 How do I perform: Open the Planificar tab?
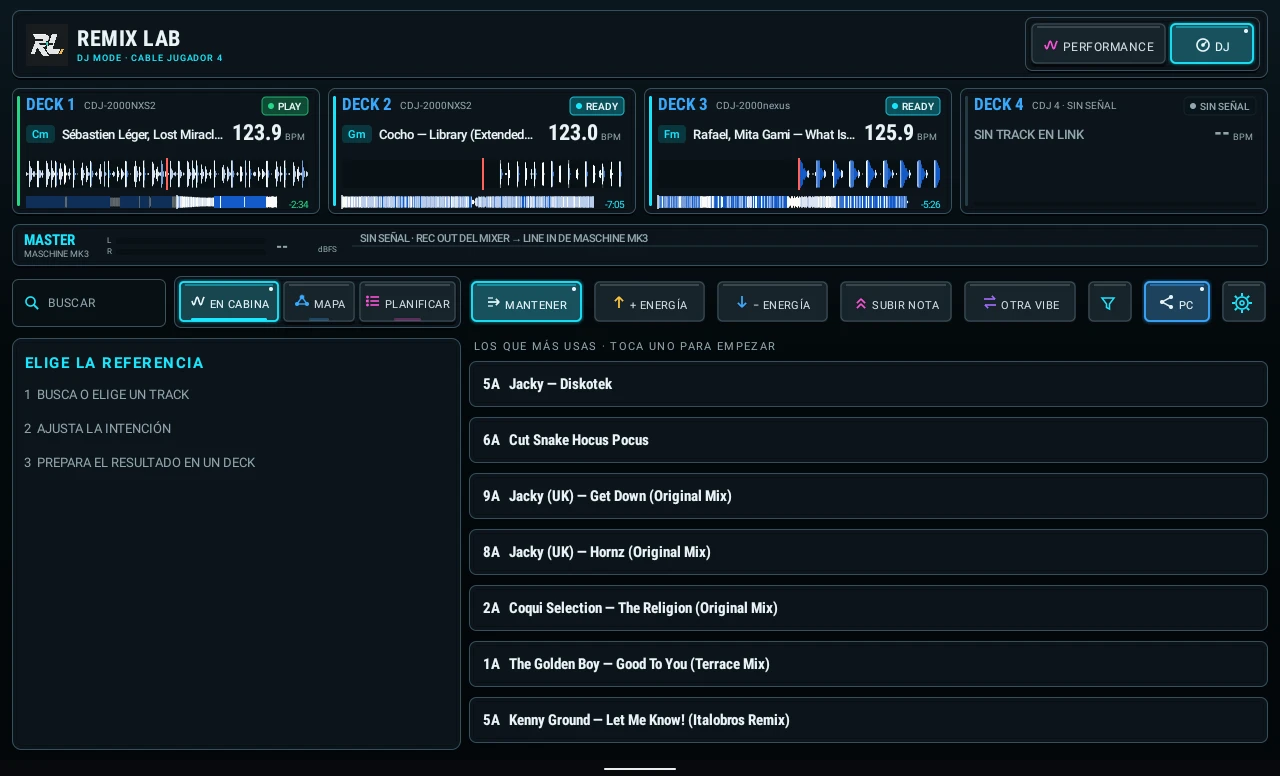(407, 302)
